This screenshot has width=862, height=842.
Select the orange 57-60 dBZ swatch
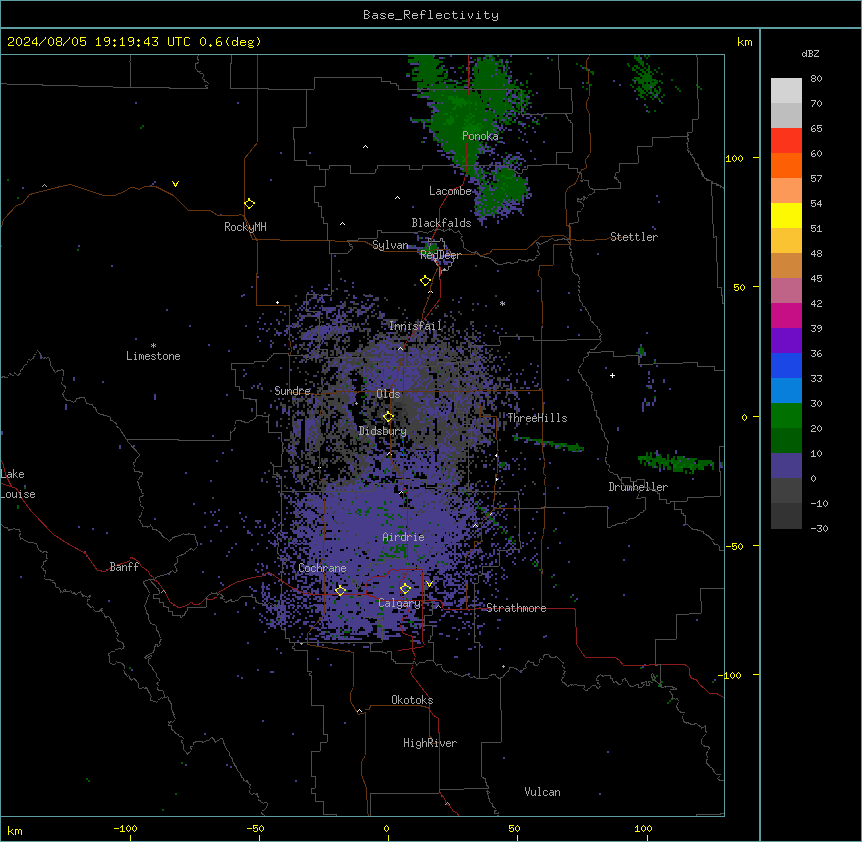pyautogui.click(x=786, y=165)
